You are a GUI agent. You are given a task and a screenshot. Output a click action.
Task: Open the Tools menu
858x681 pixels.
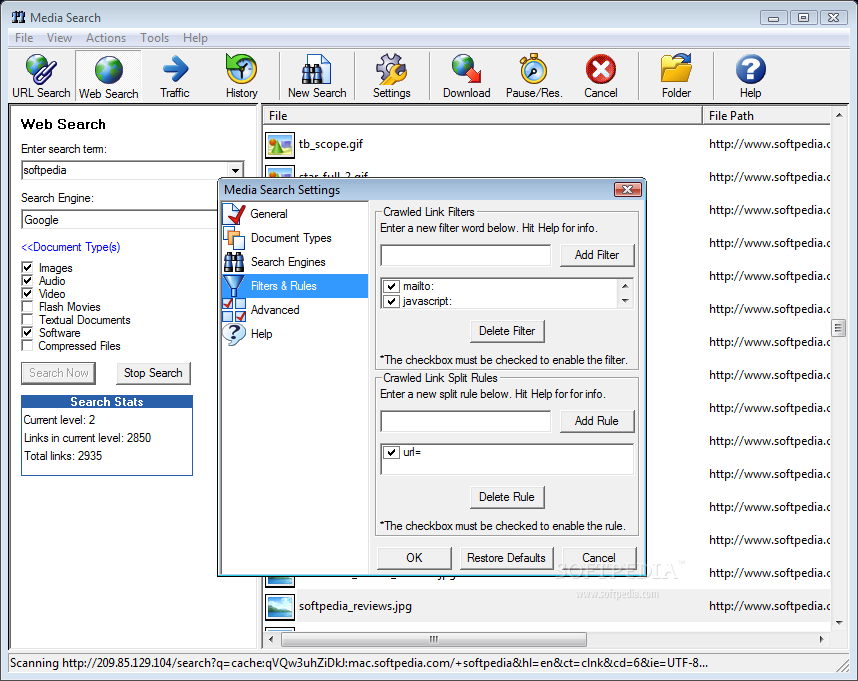154,38
